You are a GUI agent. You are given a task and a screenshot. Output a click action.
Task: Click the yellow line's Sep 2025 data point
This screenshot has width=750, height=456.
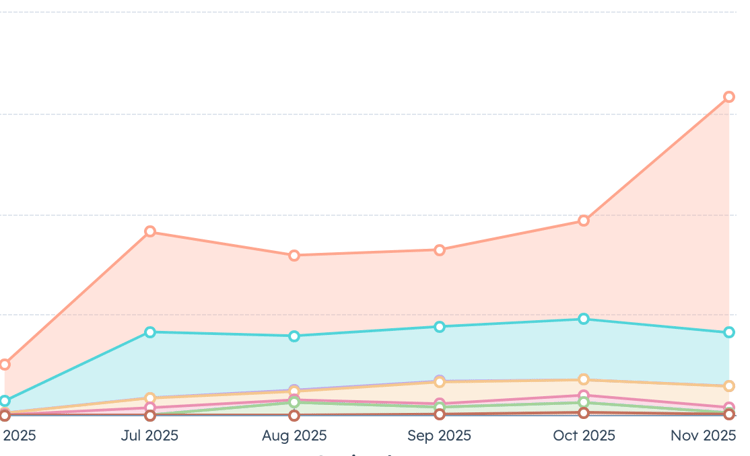point(439,382)
